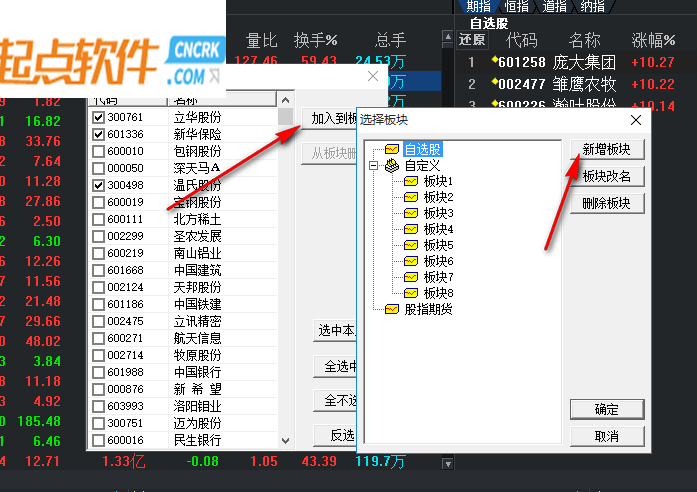This screenshot has width=697, height=492.
Task: Click stock name 牧原股份 in list
Action: pos(197,356)
